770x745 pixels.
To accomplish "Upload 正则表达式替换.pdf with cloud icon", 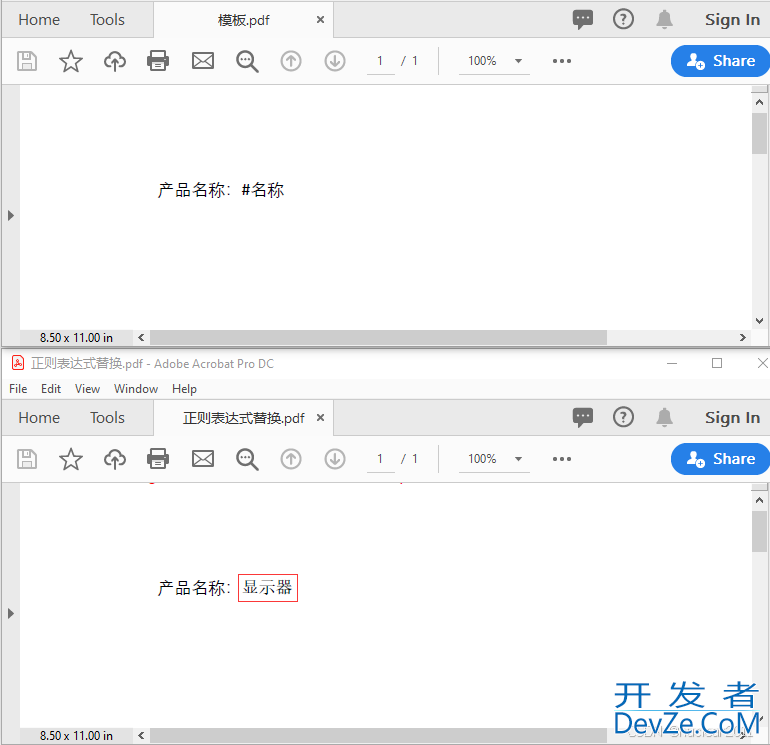I will coord(114,459).
